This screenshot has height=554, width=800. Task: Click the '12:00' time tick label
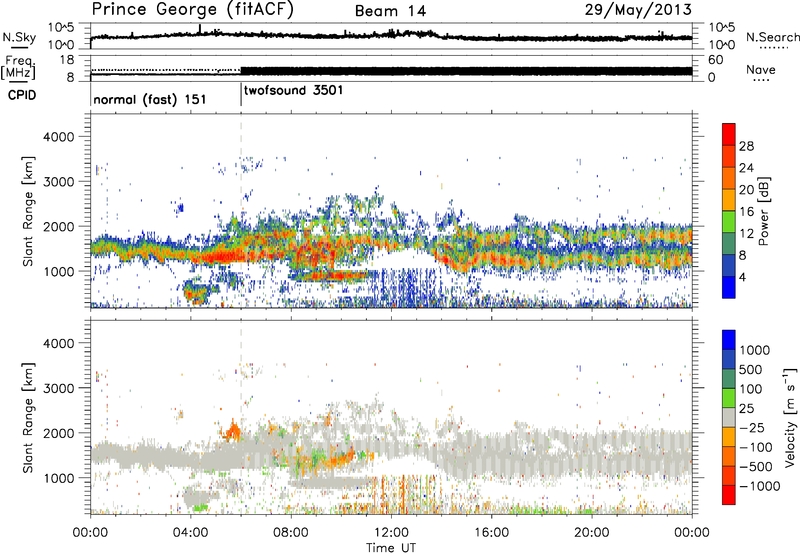click(391, 533)
